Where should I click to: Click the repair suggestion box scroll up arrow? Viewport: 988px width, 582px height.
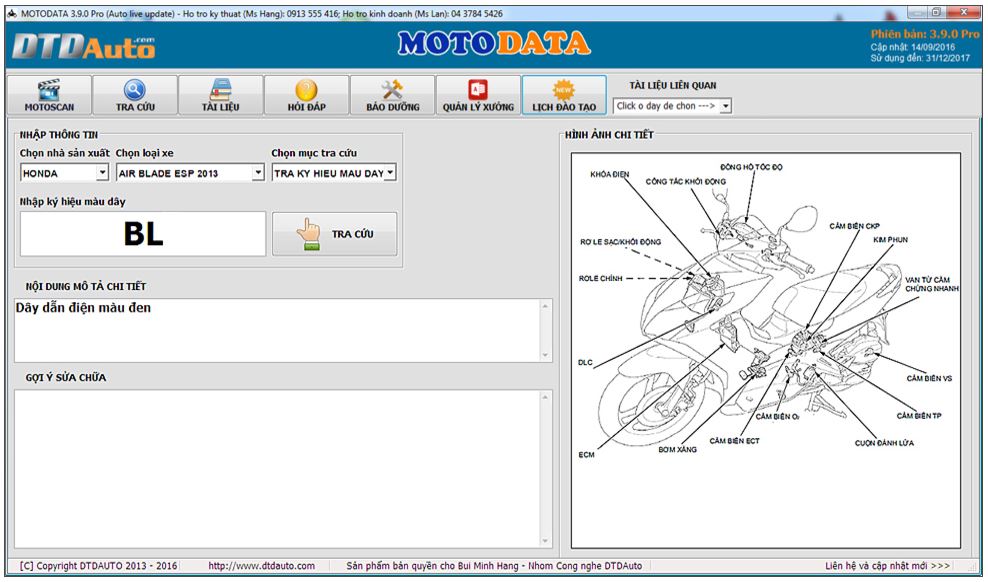tap(545, 397)
